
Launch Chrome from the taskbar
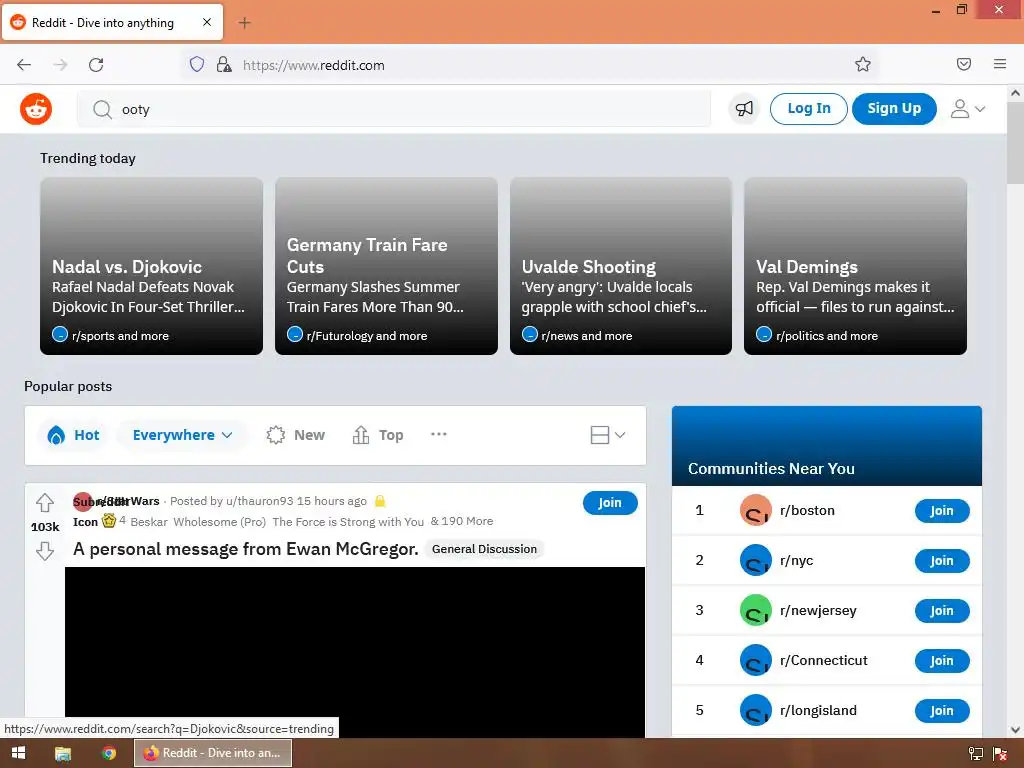click(x=109, y=753)
